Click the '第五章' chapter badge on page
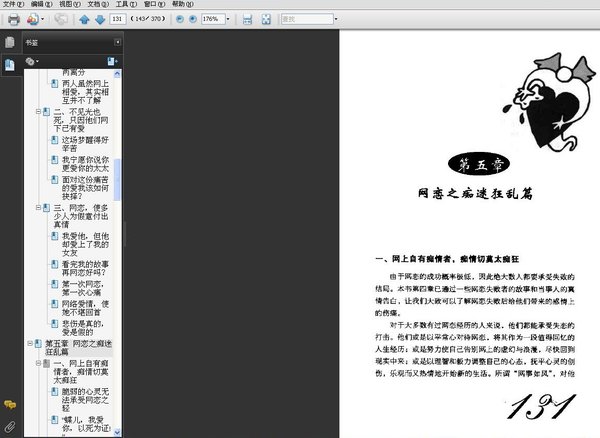 click(479, 164)
